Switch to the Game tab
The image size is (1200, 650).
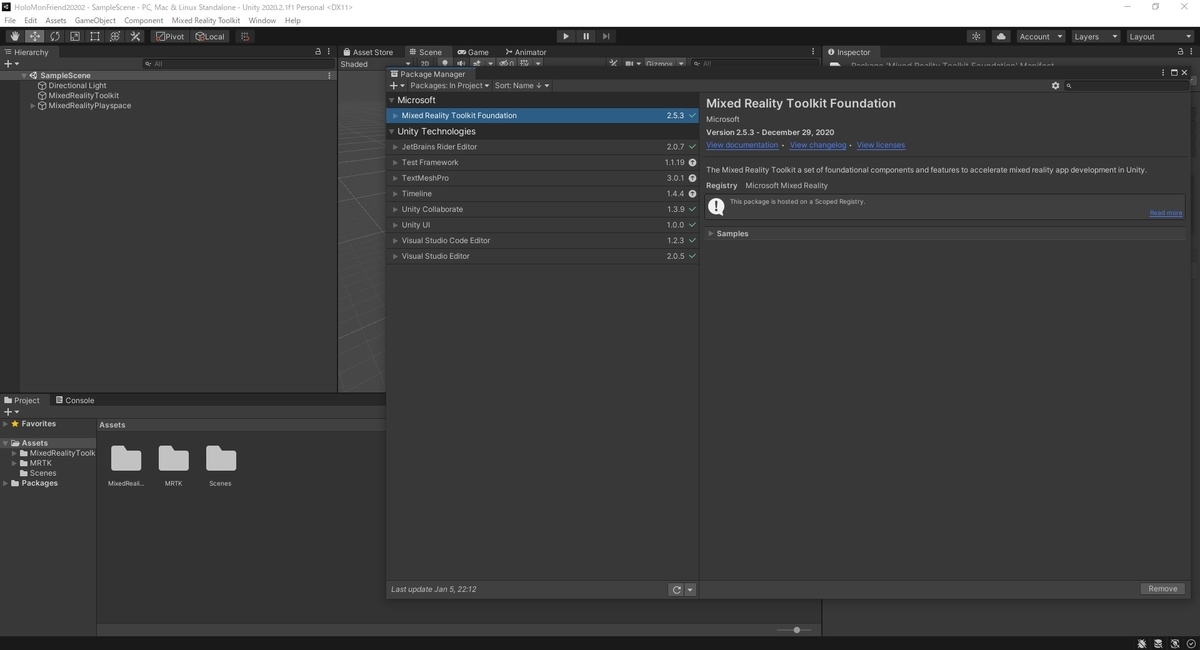pyautogui.click(x=473, y=52)
